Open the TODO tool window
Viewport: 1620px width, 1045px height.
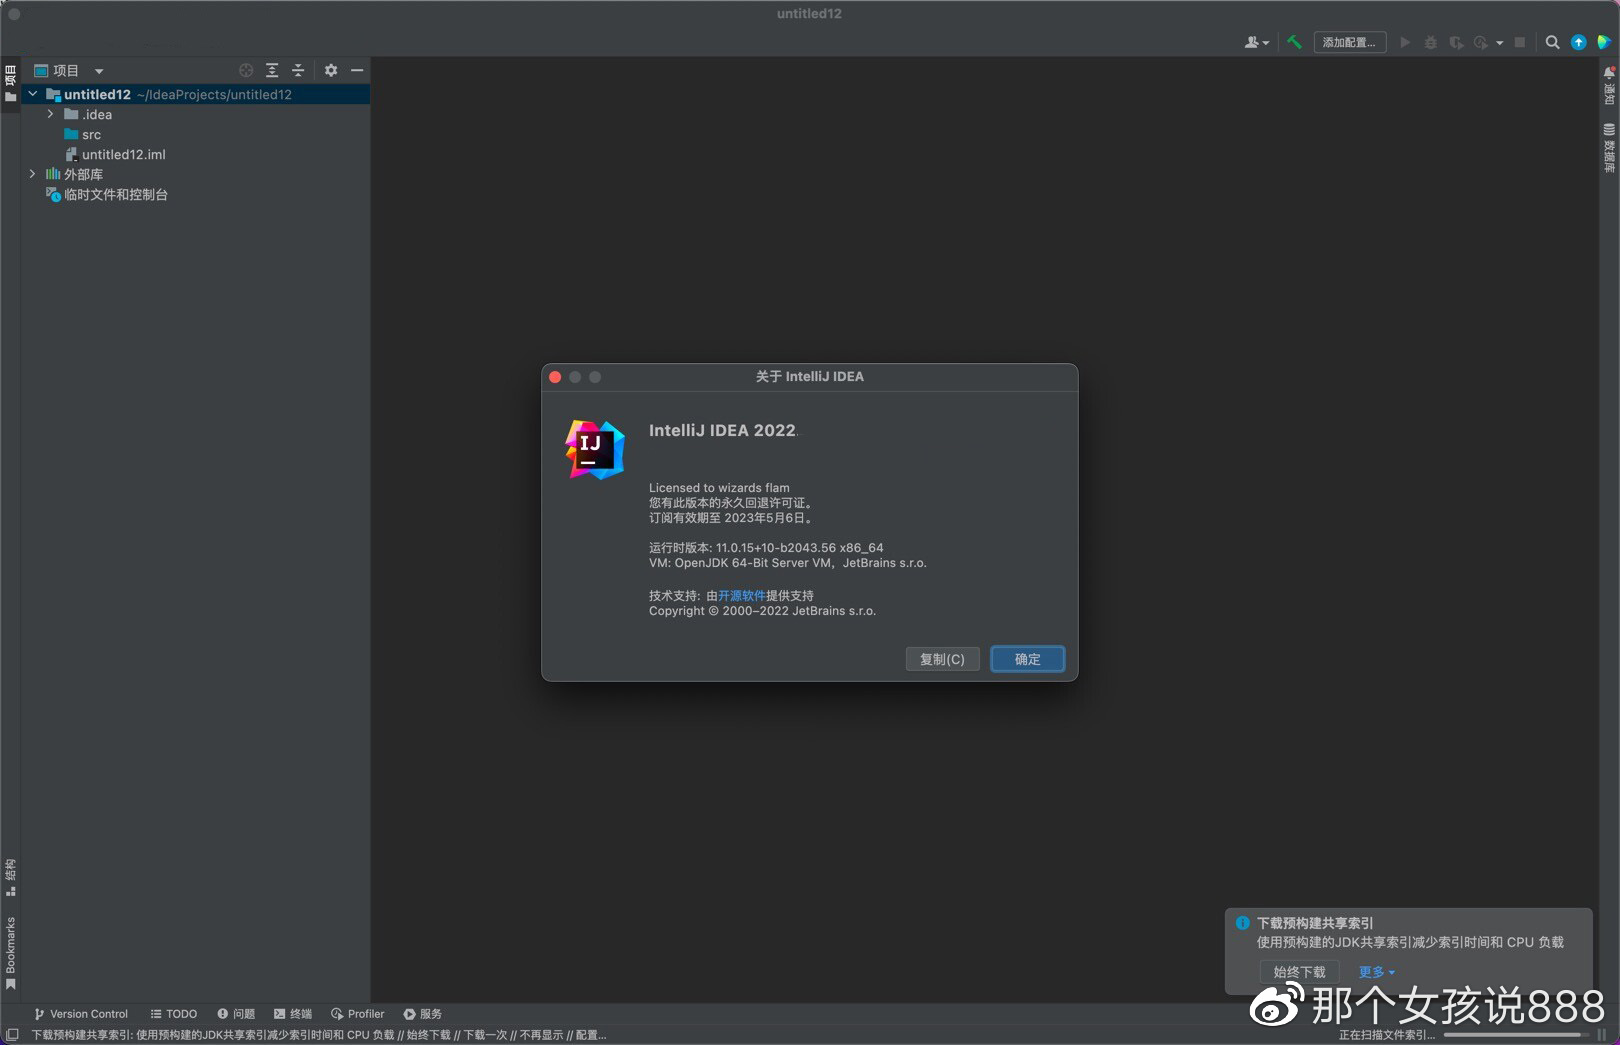(174, 1014)
